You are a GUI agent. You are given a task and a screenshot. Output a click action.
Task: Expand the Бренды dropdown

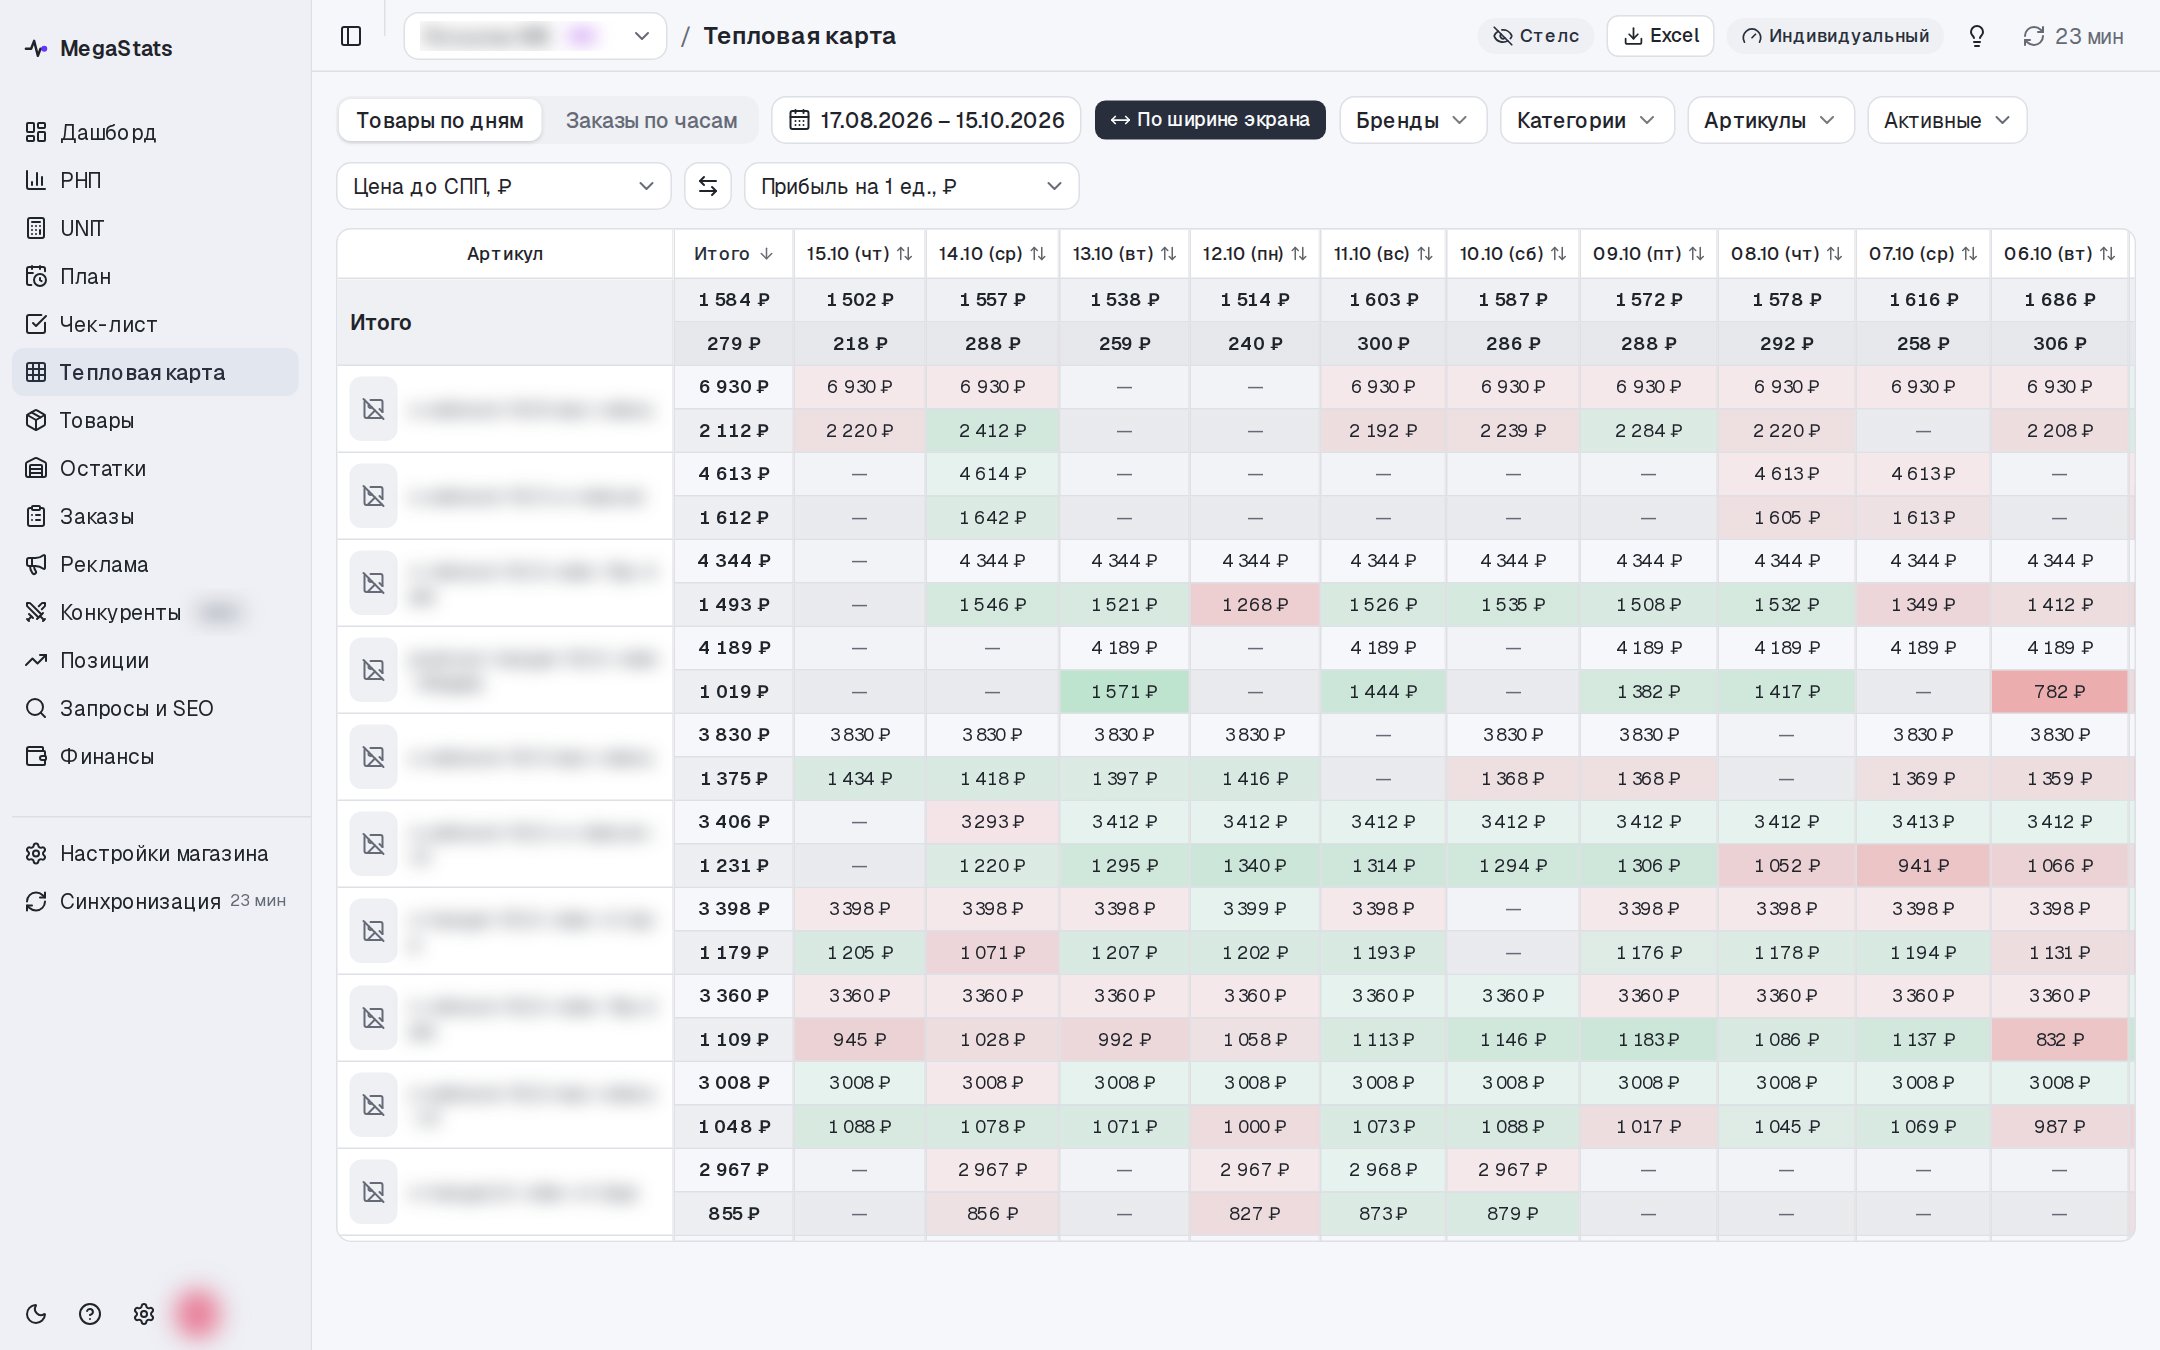pos(1413,120)
